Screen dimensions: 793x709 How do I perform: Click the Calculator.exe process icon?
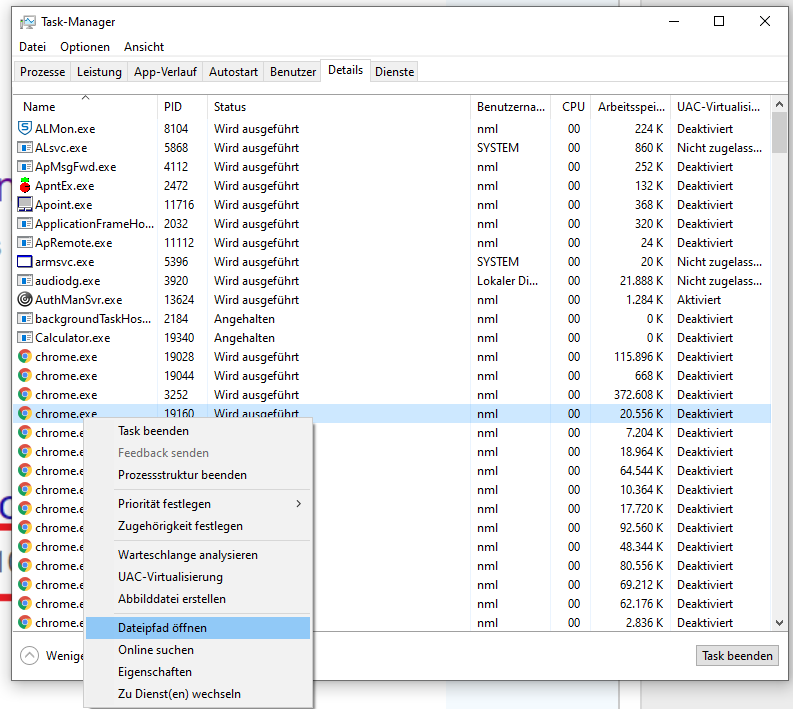point(25,337)
